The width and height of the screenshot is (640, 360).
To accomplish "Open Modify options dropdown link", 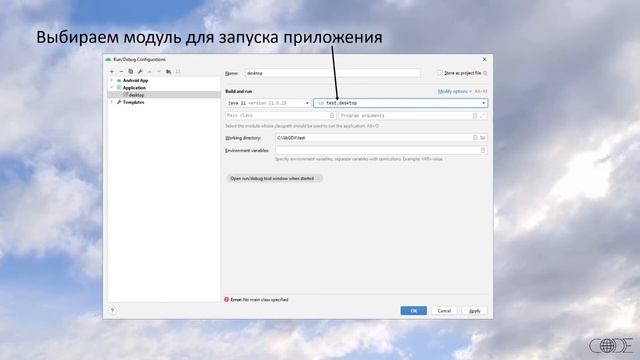I will 454,91.
